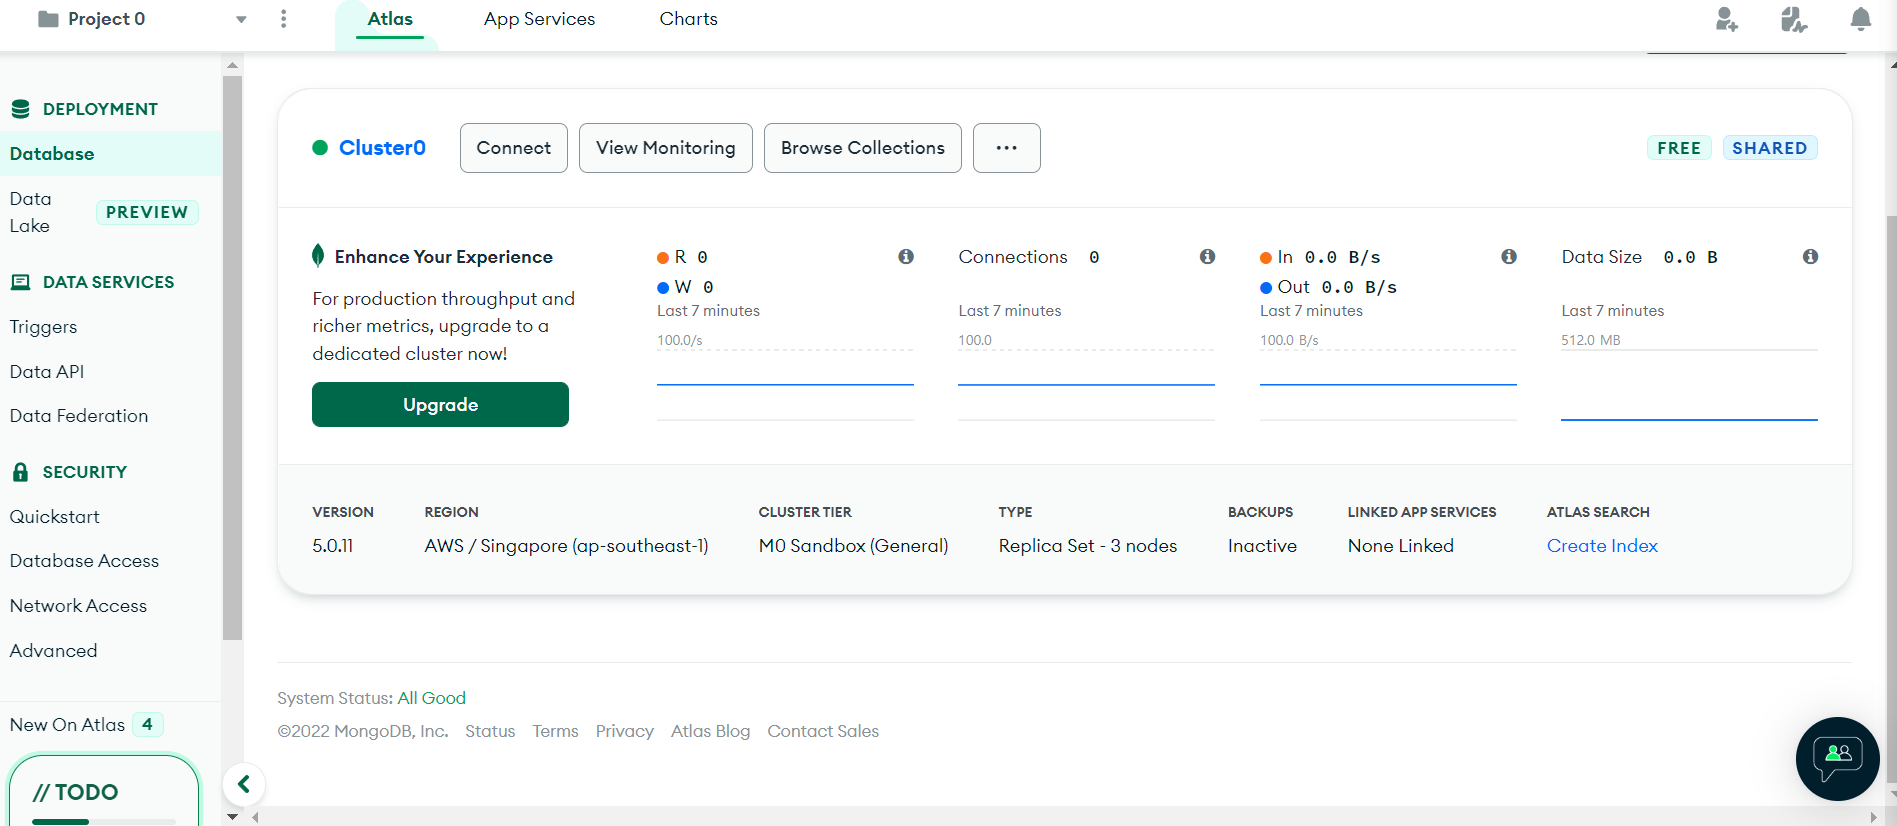
Task: Open the Atlas Blog footer link
Action: (710, 731)
